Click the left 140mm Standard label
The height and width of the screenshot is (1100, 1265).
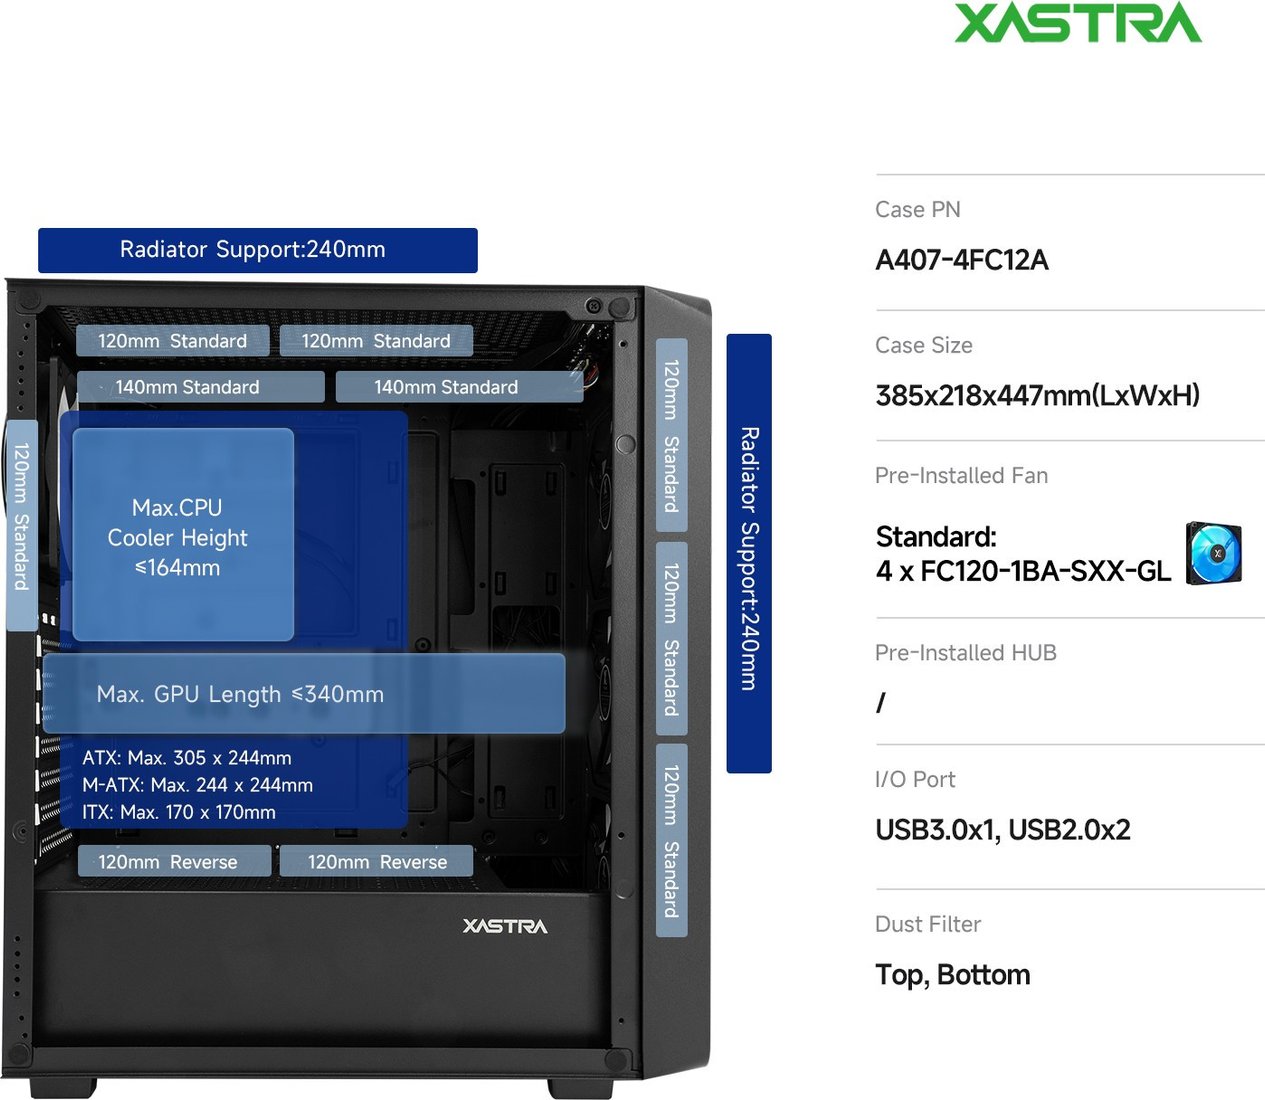click(201, 387)
